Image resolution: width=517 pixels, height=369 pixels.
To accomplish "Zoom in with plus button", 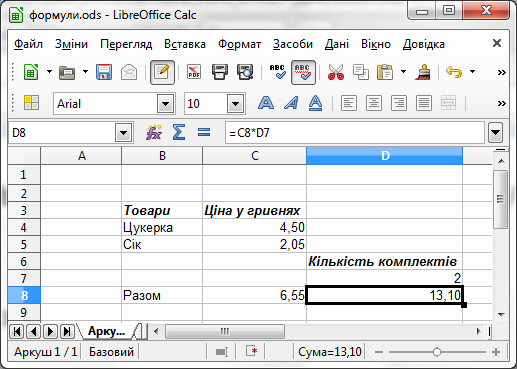I will (x=496, y=352).
